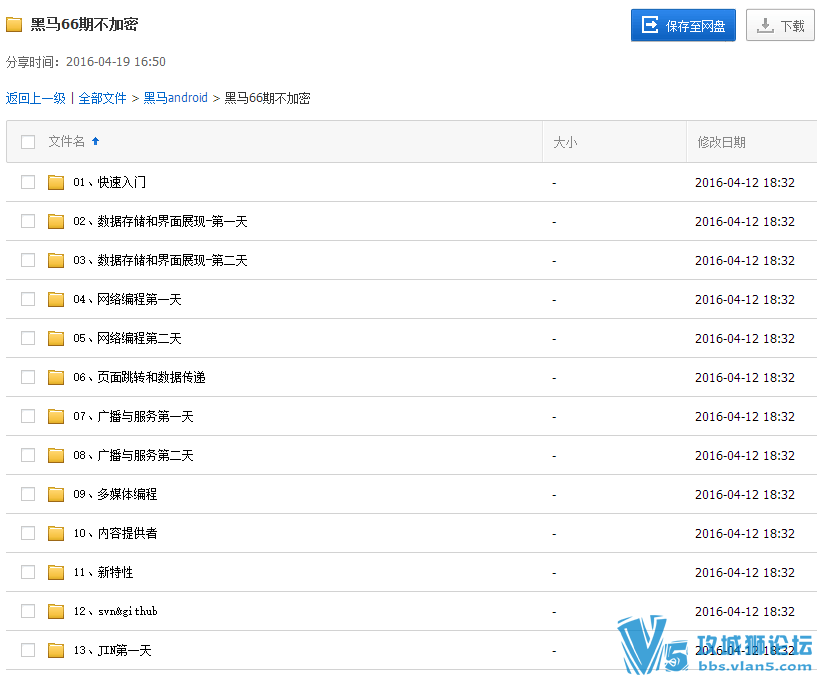
Task: Click the folder icon beside 01、快速入门
Action: (56, 182)
